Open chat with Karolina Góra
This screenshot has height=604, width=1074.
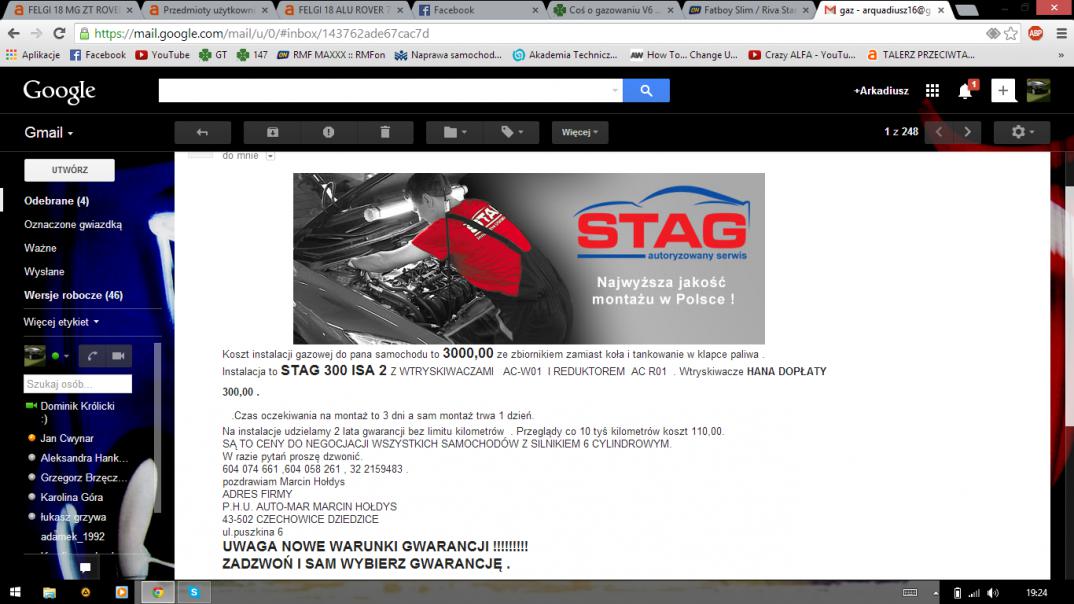click(71, 498)
